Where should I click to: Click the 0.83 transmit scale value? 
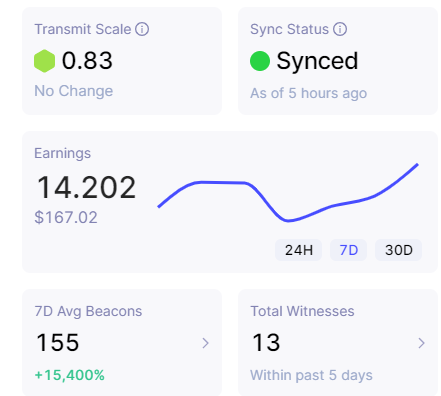[87, 61]
